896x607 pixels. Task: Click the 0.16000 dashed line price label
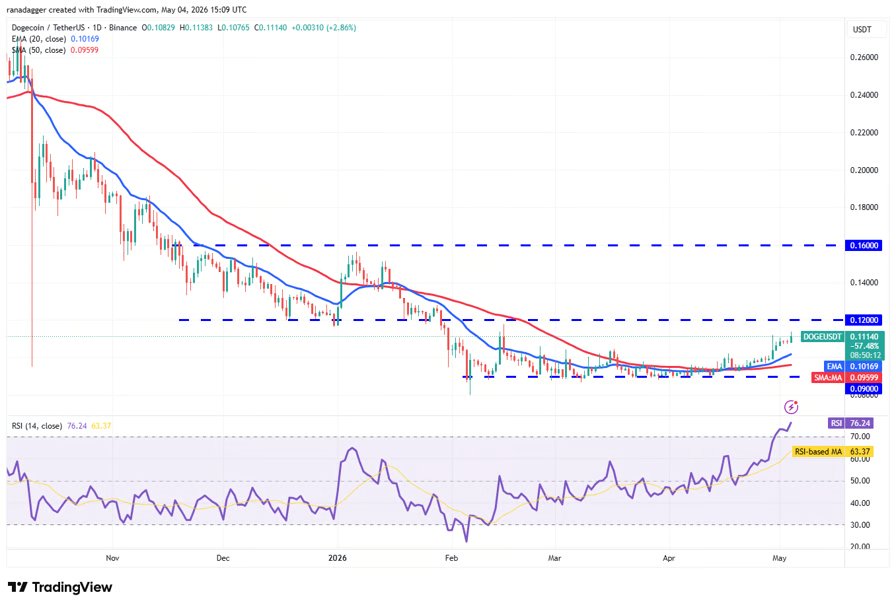[x=864, y=245]
